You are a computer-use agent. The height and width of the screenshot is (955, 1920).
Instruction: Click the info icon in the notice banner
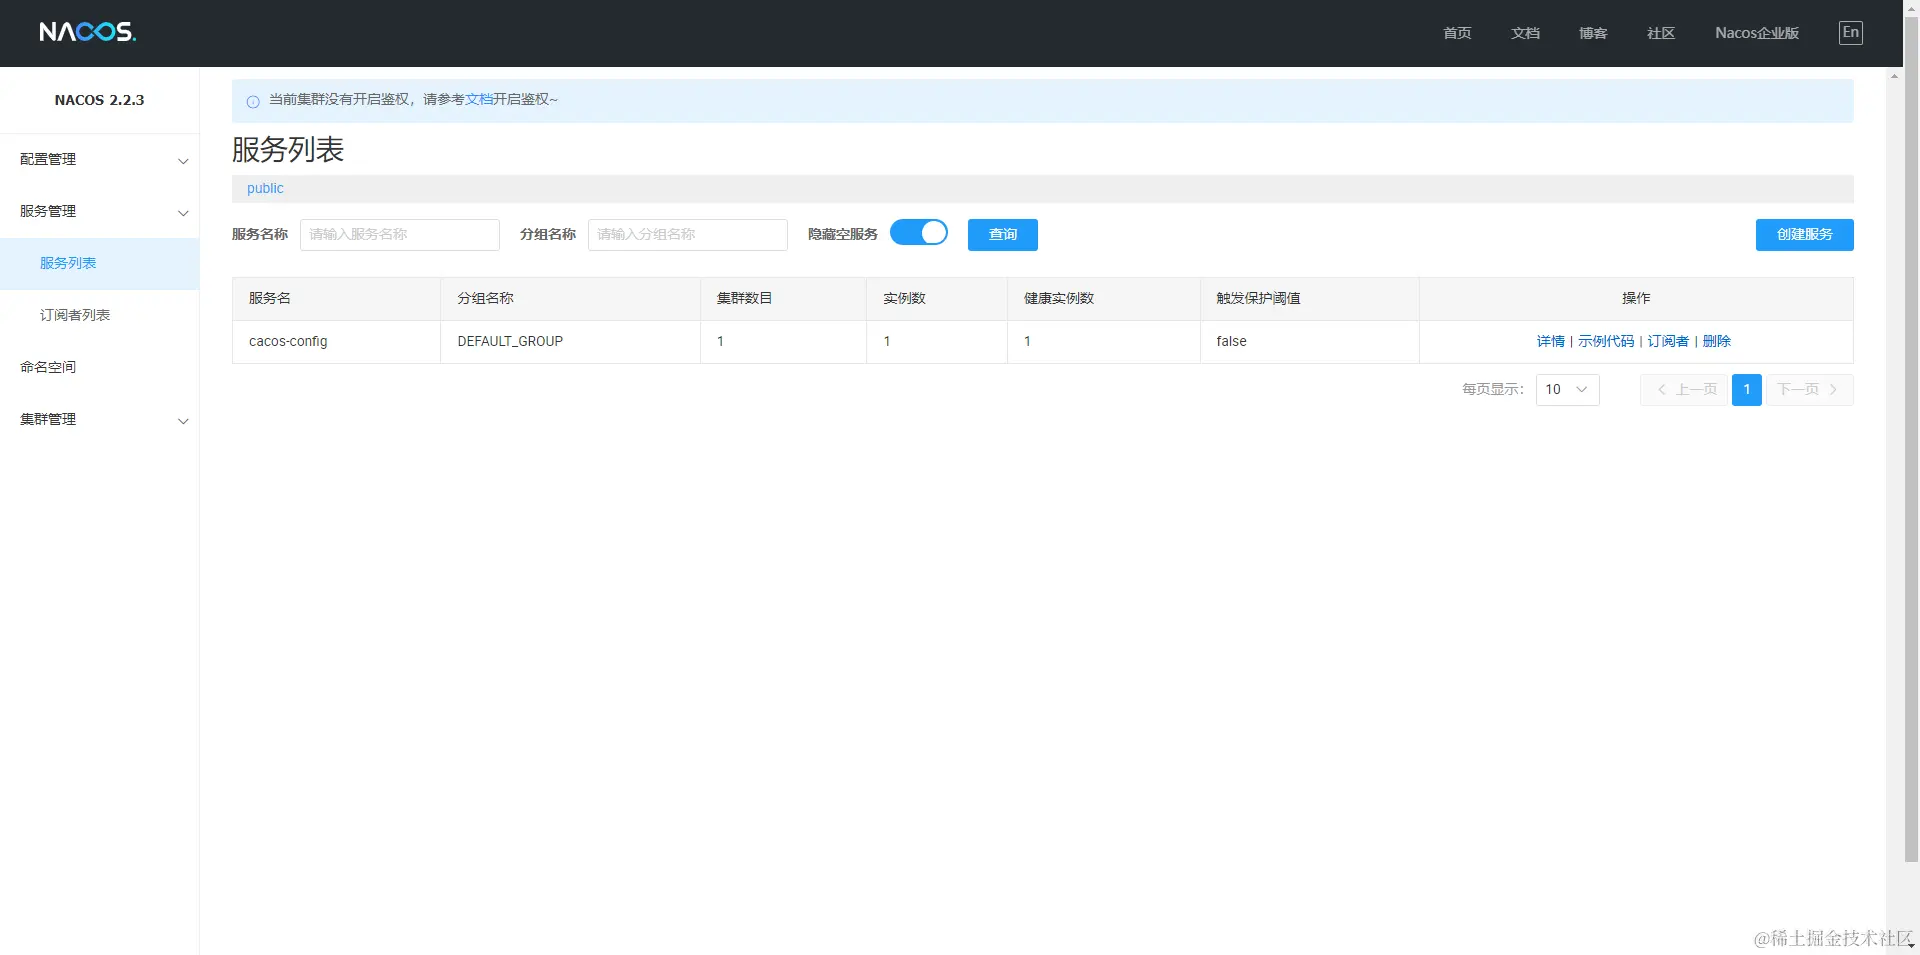[253, 101]
